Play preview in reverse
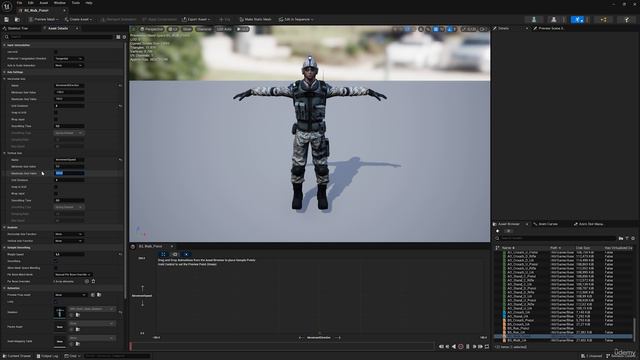The image size is (640, 360). pyautogui.click(x=454, y=347)
